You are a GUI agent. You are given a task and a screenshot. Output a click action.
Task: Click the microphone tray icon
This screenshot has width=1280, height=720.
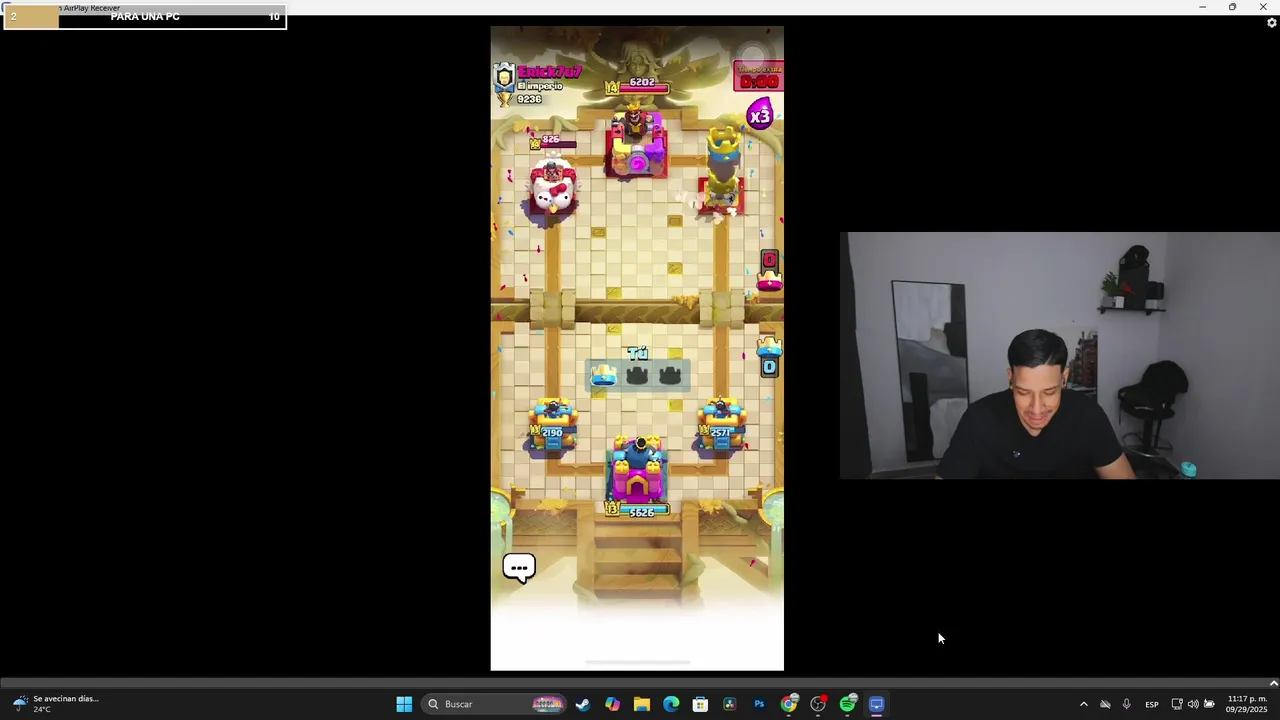[1126, 704]
